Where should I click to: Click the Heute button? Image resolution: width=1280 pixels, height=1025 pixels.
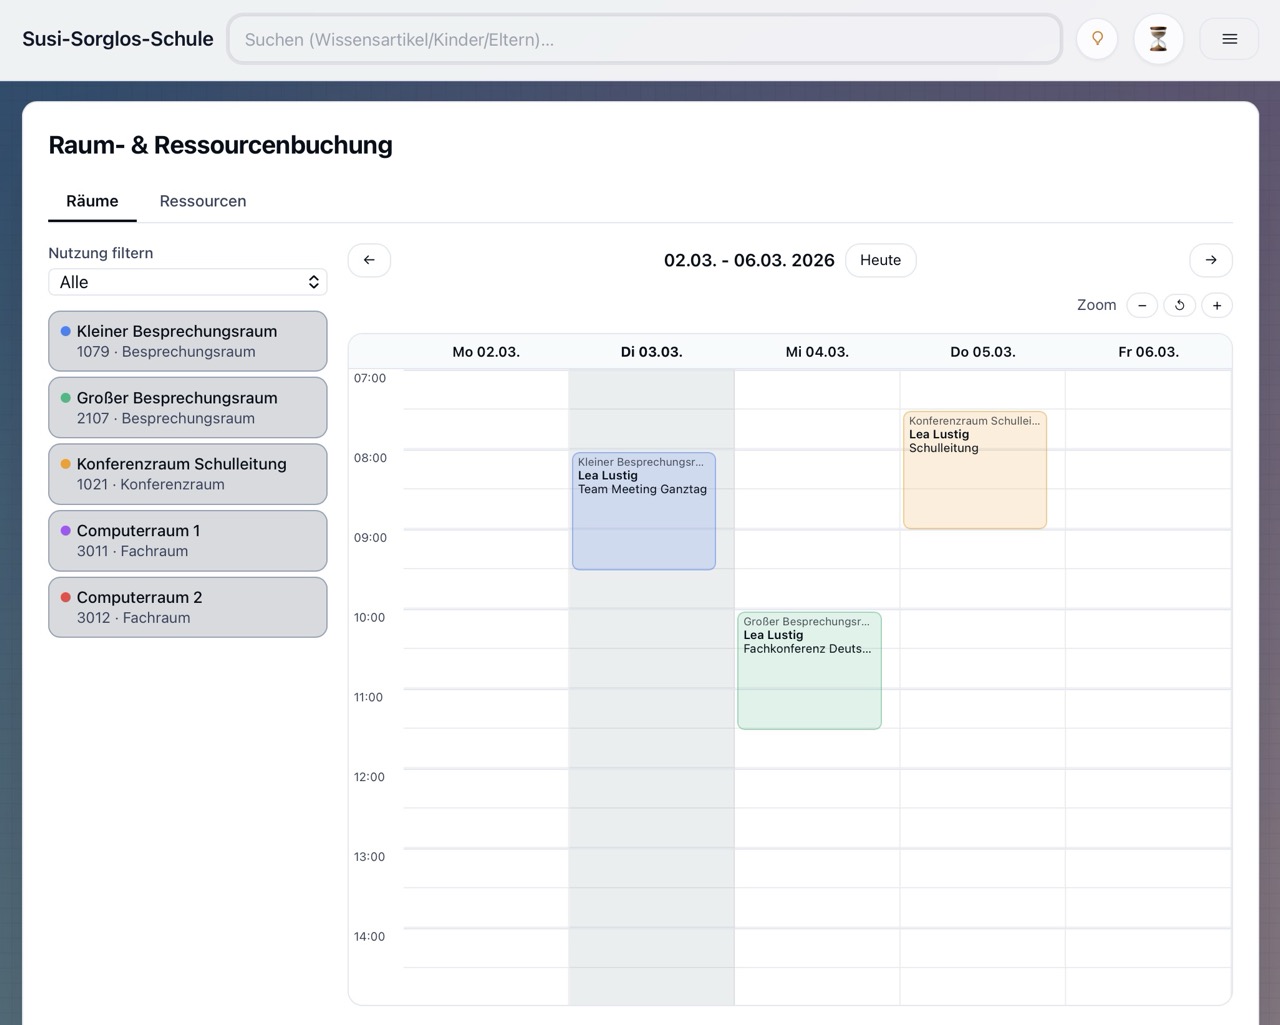click(880, 260)
